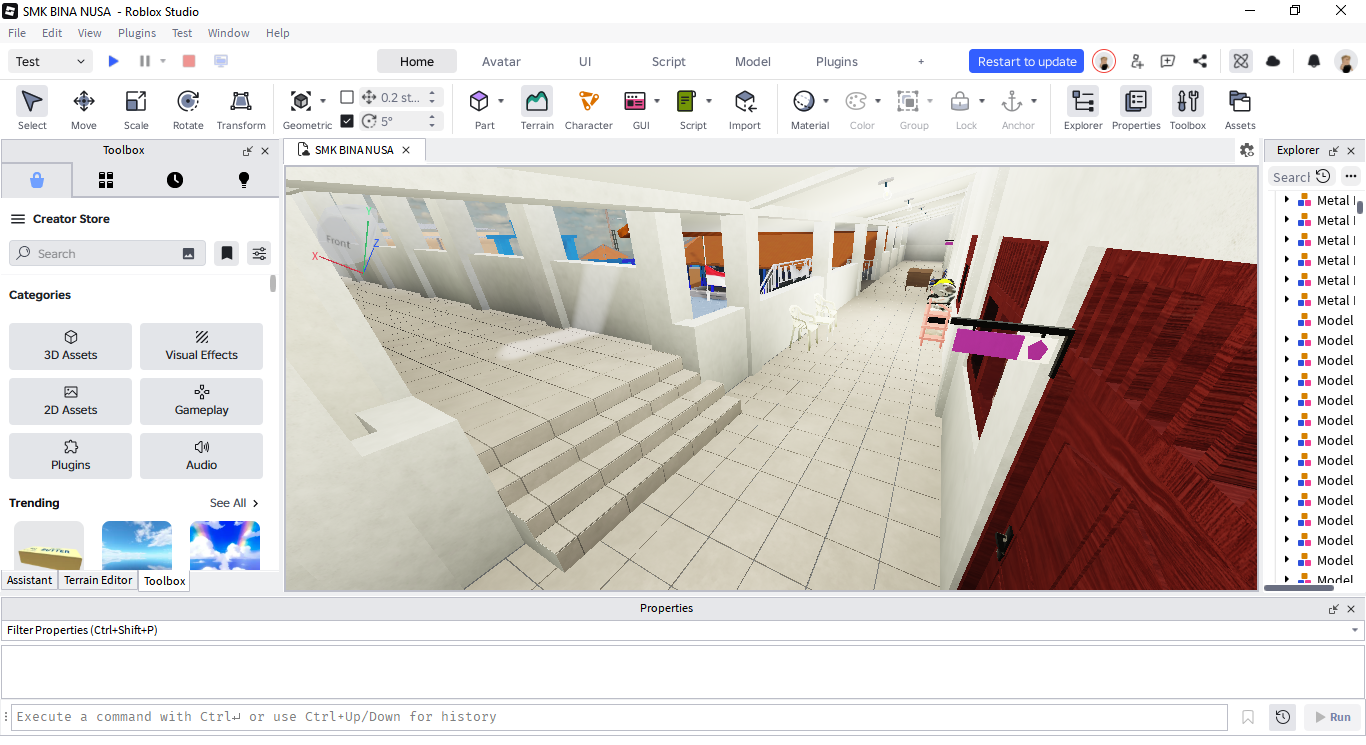Activate the Scale tool
Viewport: 1366px width, 745px height.
click(136, 109)
